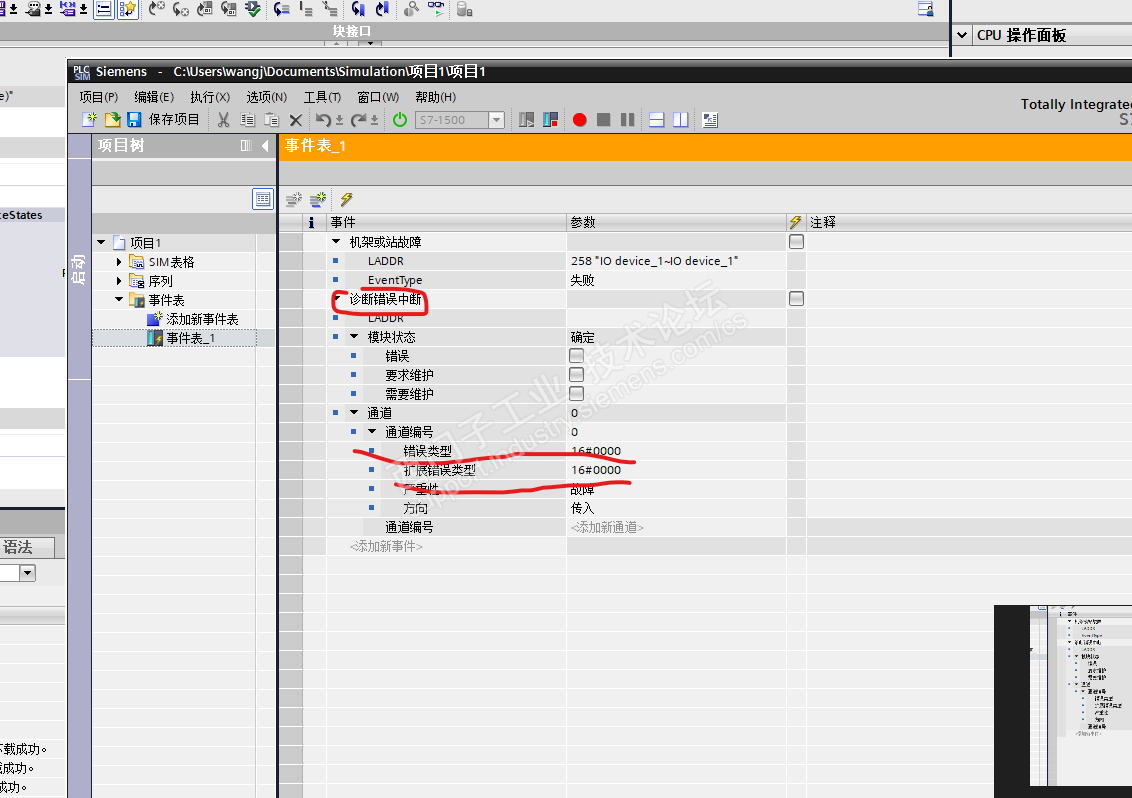Open the 工具(T) menu
The height and width of the screenshot is (798, 1132).
tap(322, 97)
